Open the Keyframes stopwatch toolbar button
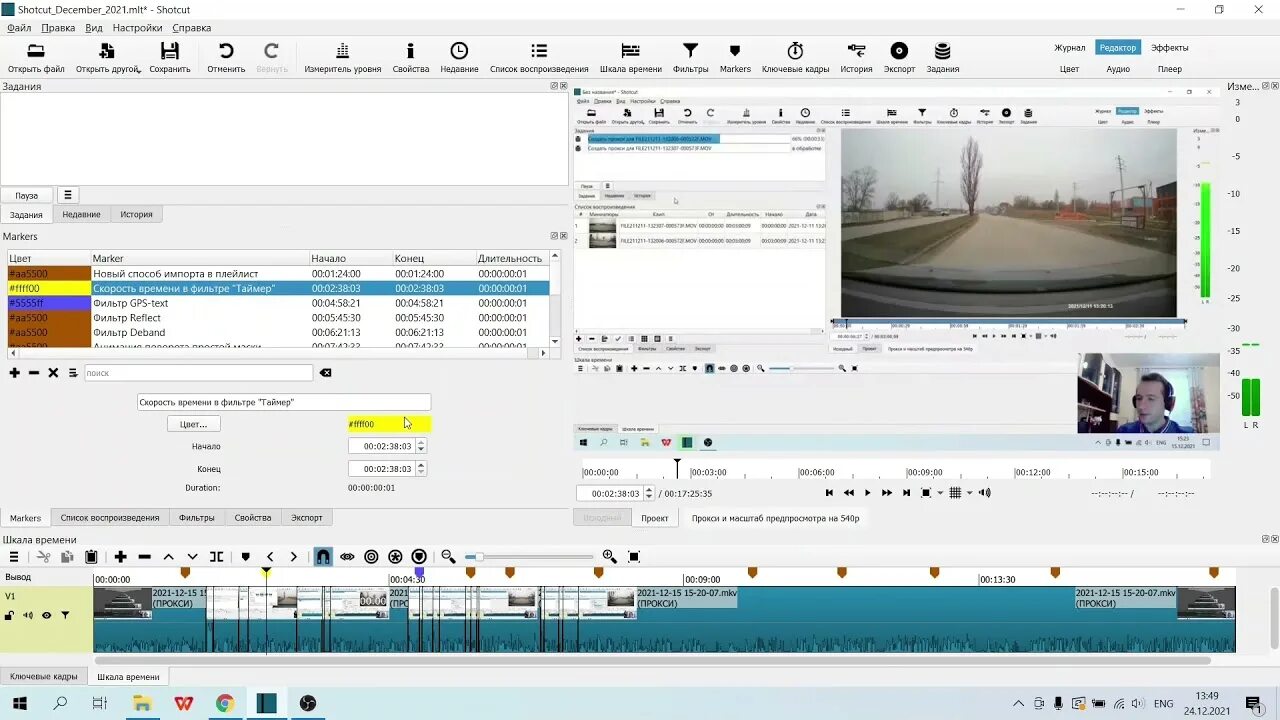This screenshot has height=720, width=1280. point(795,58)
